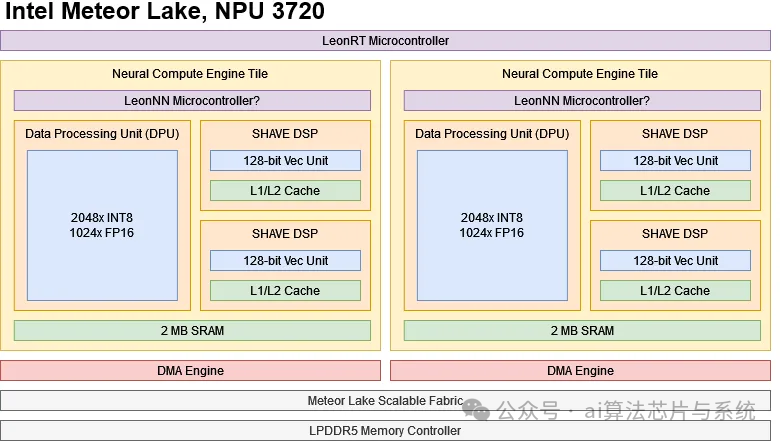This screenshot has height=441, width=780.
Task: Click the "2 MB SRAM" bar in right tile
Action: (x=582, y=331)
